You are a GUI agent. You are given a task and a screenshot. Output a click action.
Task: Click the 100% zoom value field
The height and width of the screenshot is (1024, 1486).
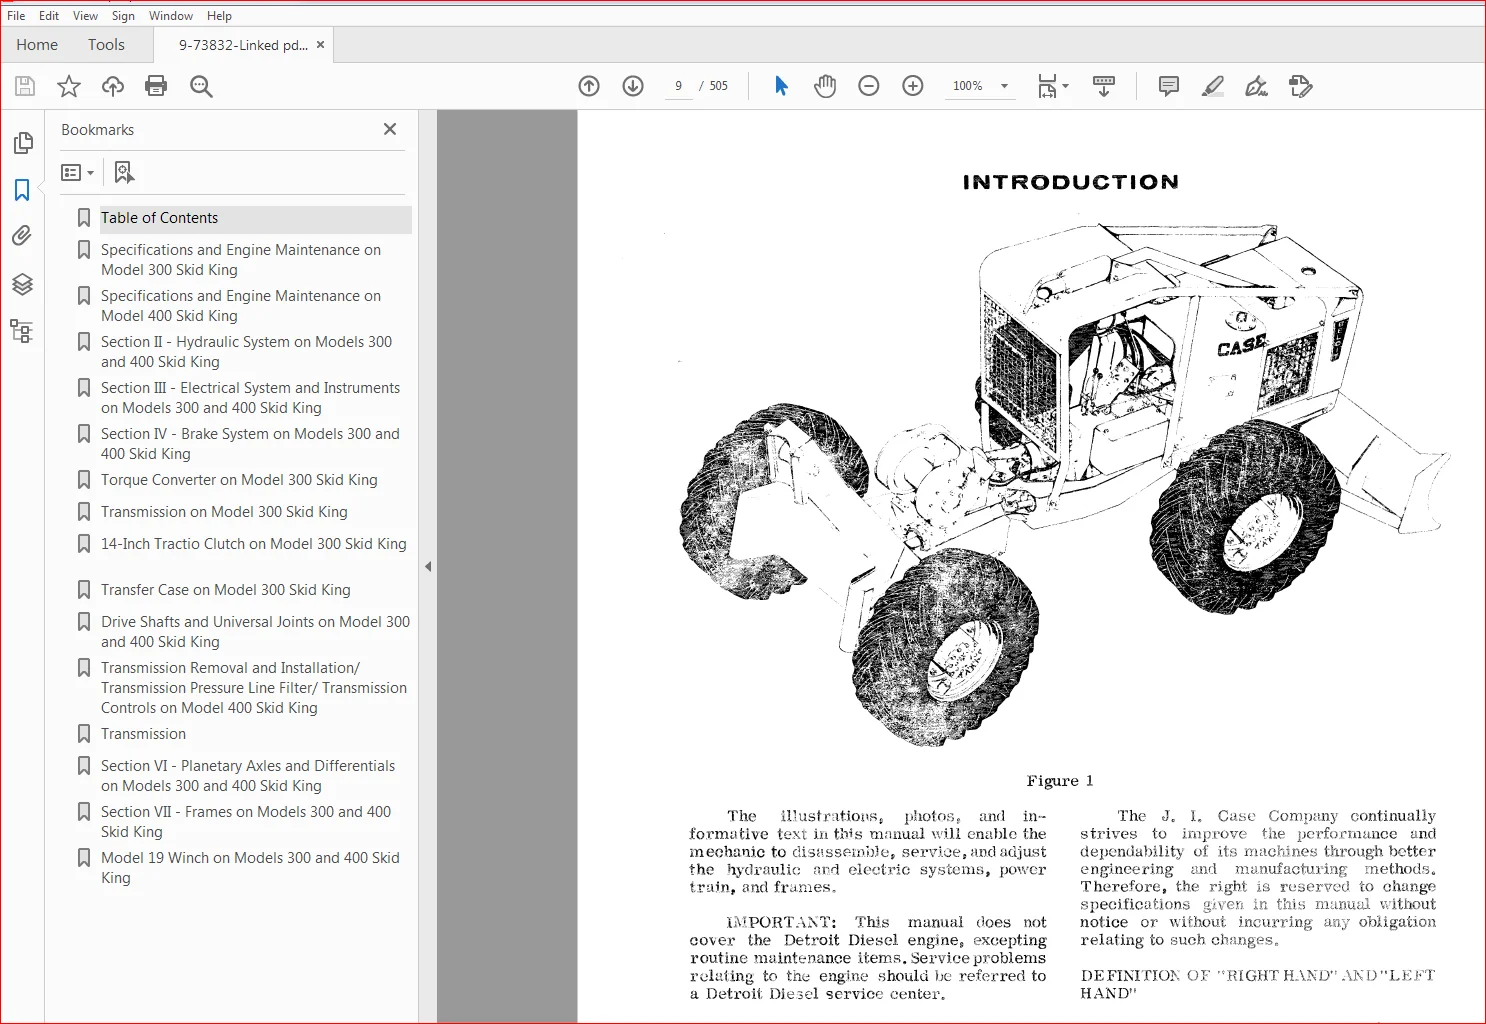(x=968, y=86)
